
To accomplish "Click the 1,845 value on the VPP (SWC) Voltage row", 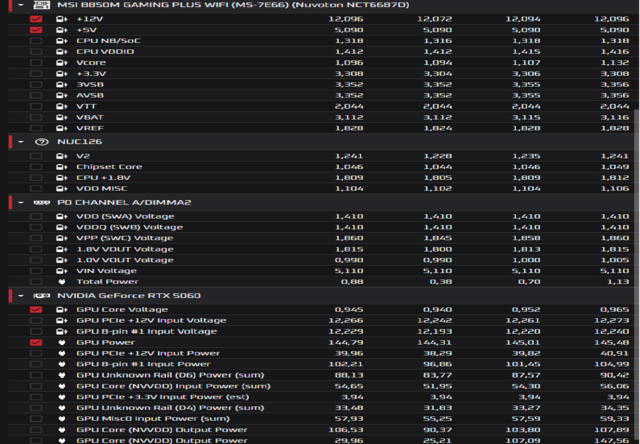I will click(438, 238).
